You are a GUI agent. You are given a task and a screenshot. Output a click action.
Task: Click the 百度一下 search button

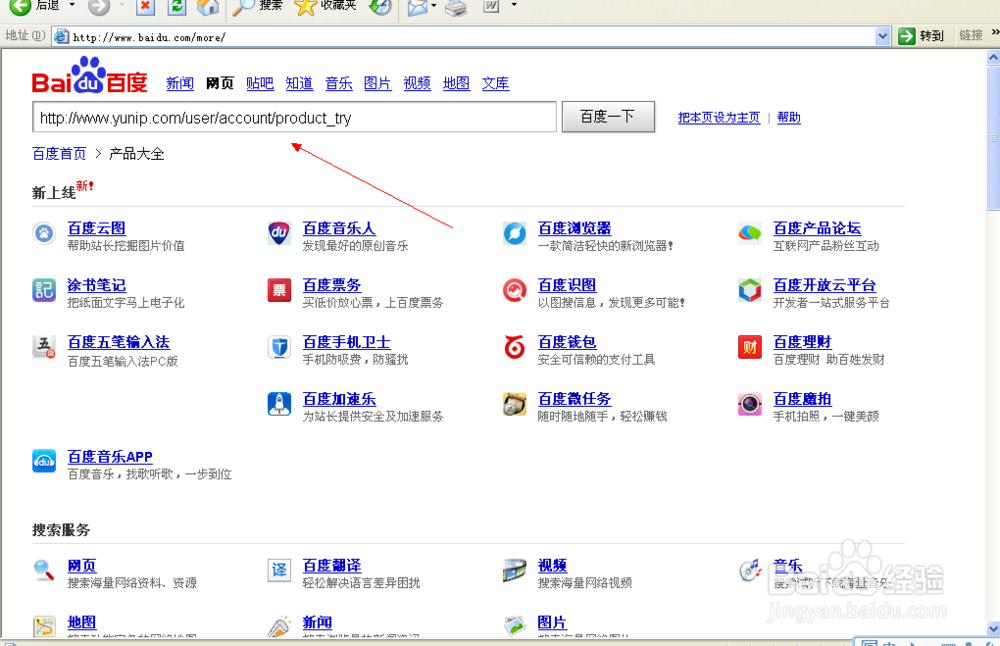click(x=608, y=117)
